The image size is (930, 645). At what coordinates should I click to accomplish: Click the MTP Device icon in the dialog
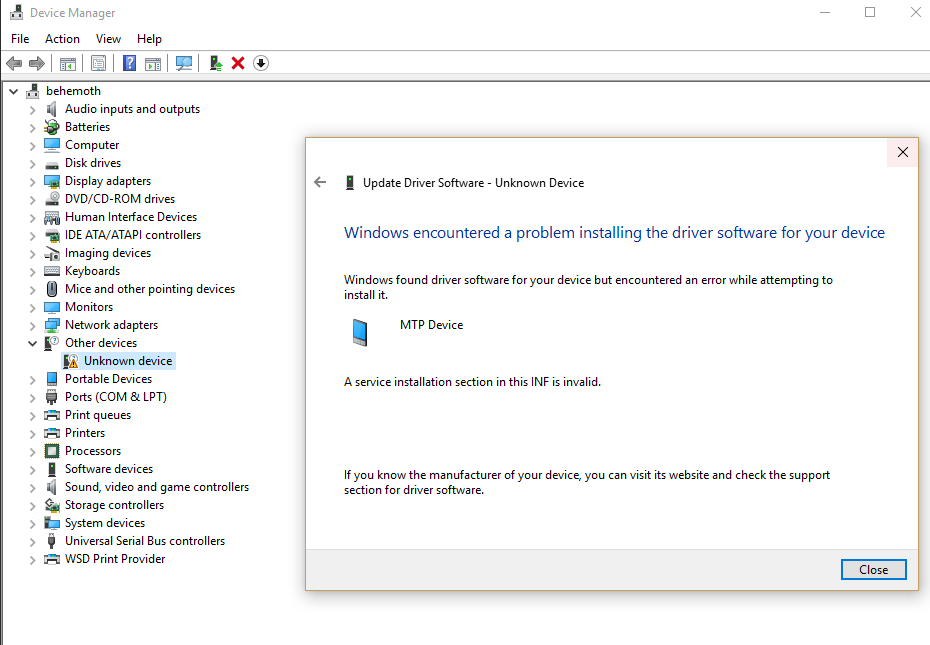point(360,332)
